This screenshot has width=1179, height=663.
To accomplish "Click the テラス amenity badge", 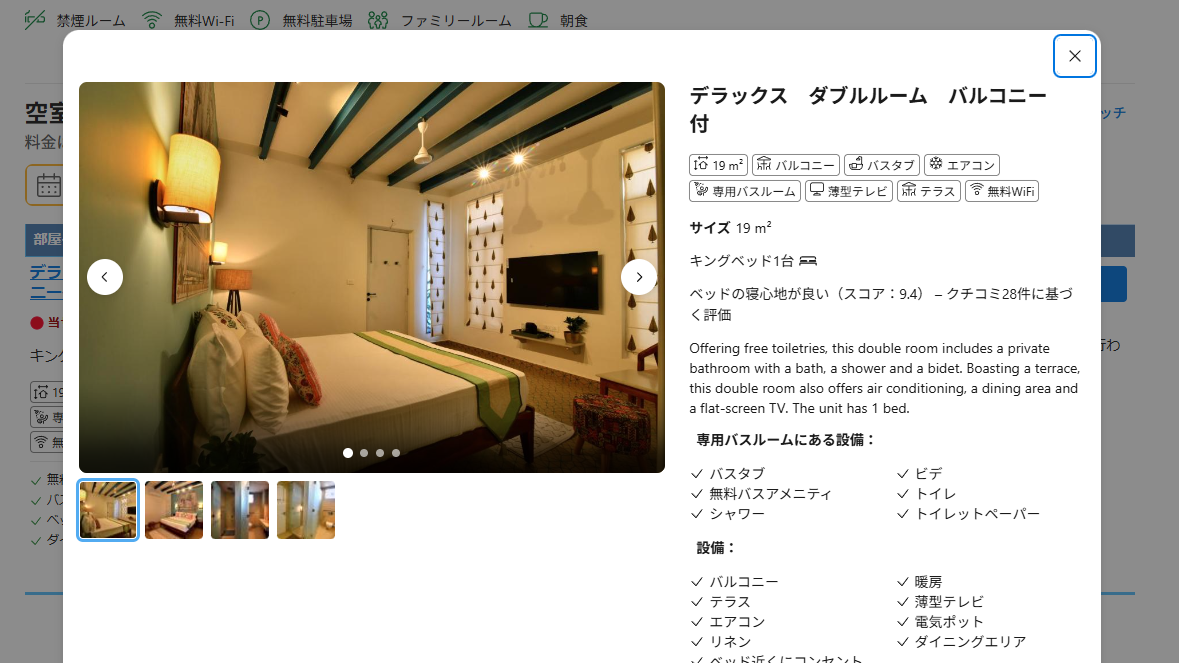I will coord(929,191).
